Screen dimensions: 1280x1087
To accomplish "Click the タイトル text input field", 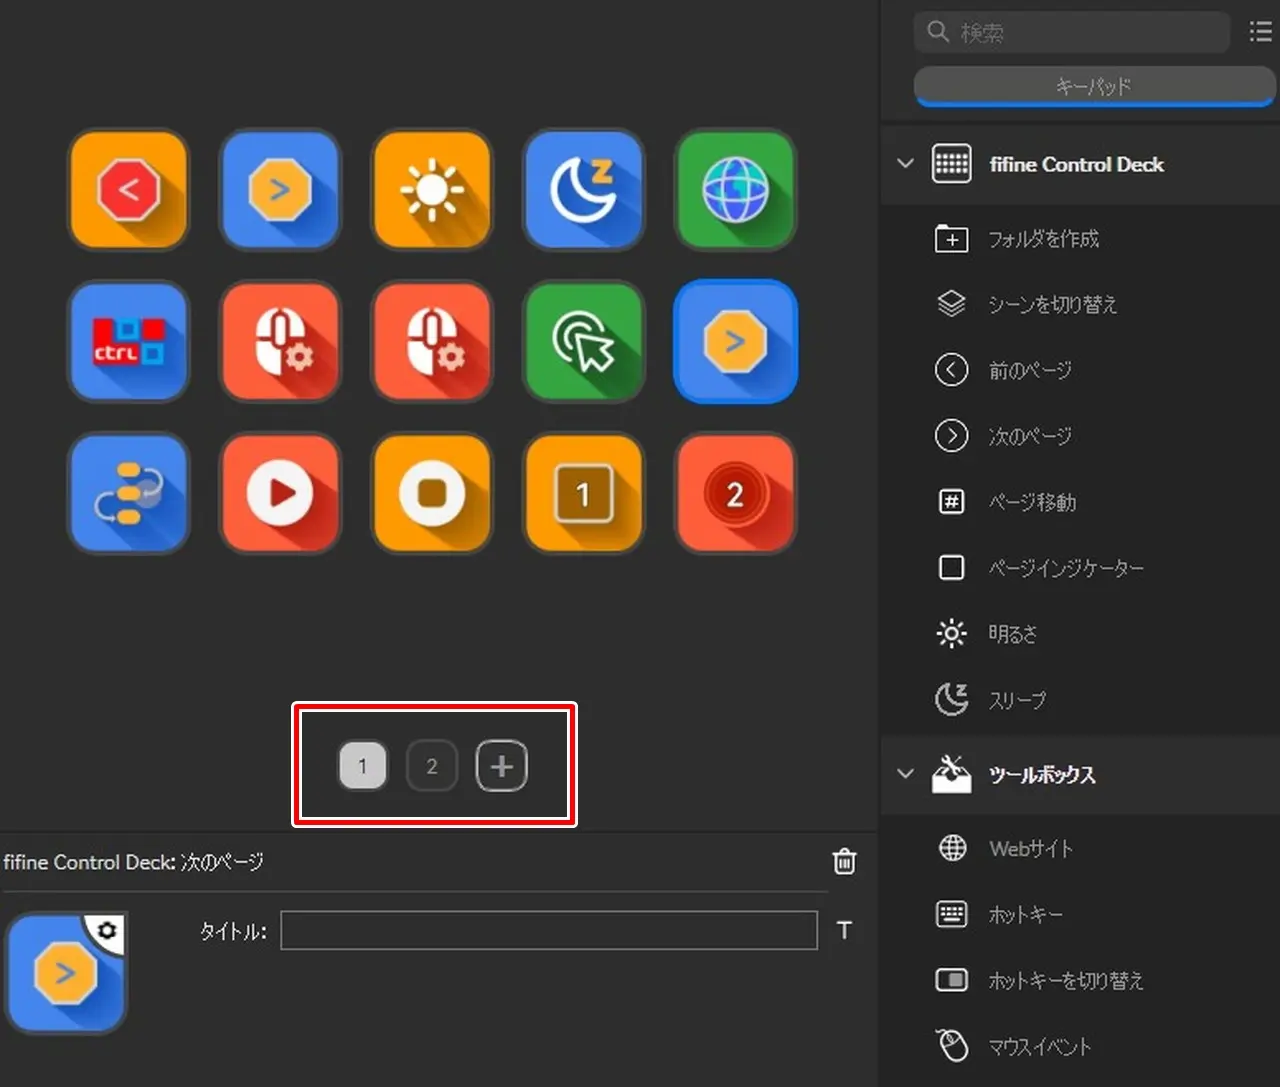I will pos(548,930).
